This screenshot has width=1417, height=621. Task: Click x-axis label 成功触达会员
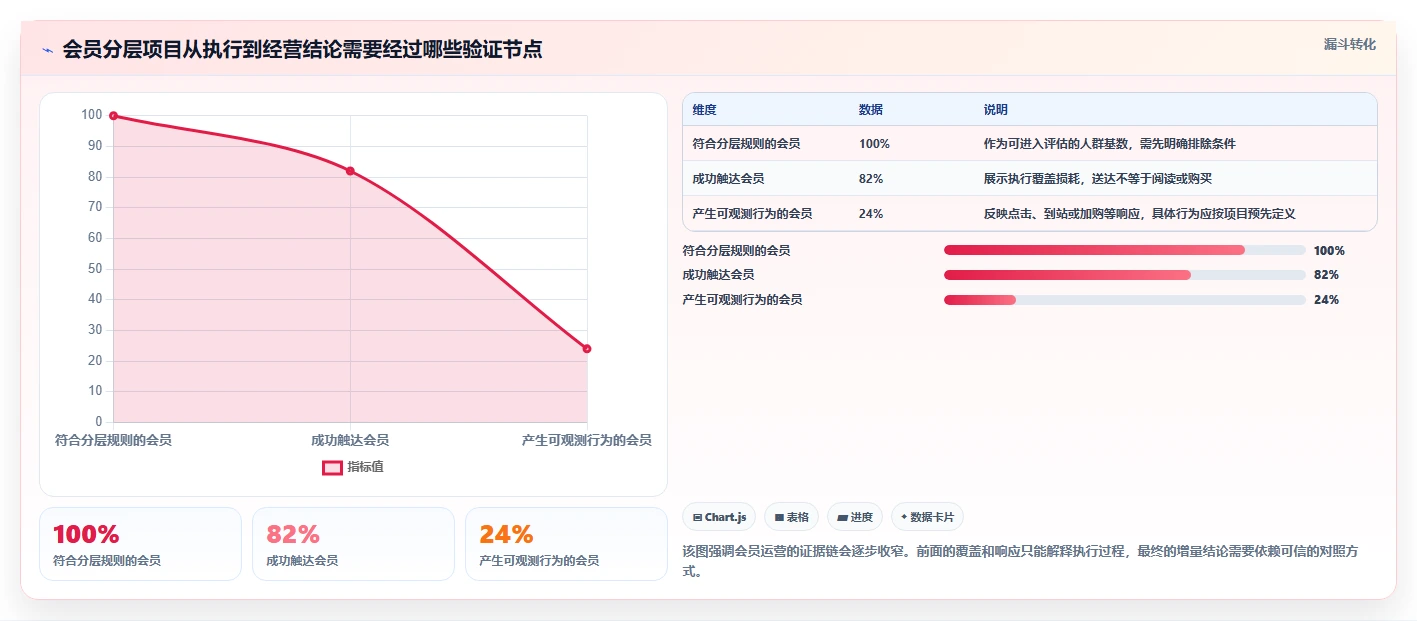tap(350, 440)
